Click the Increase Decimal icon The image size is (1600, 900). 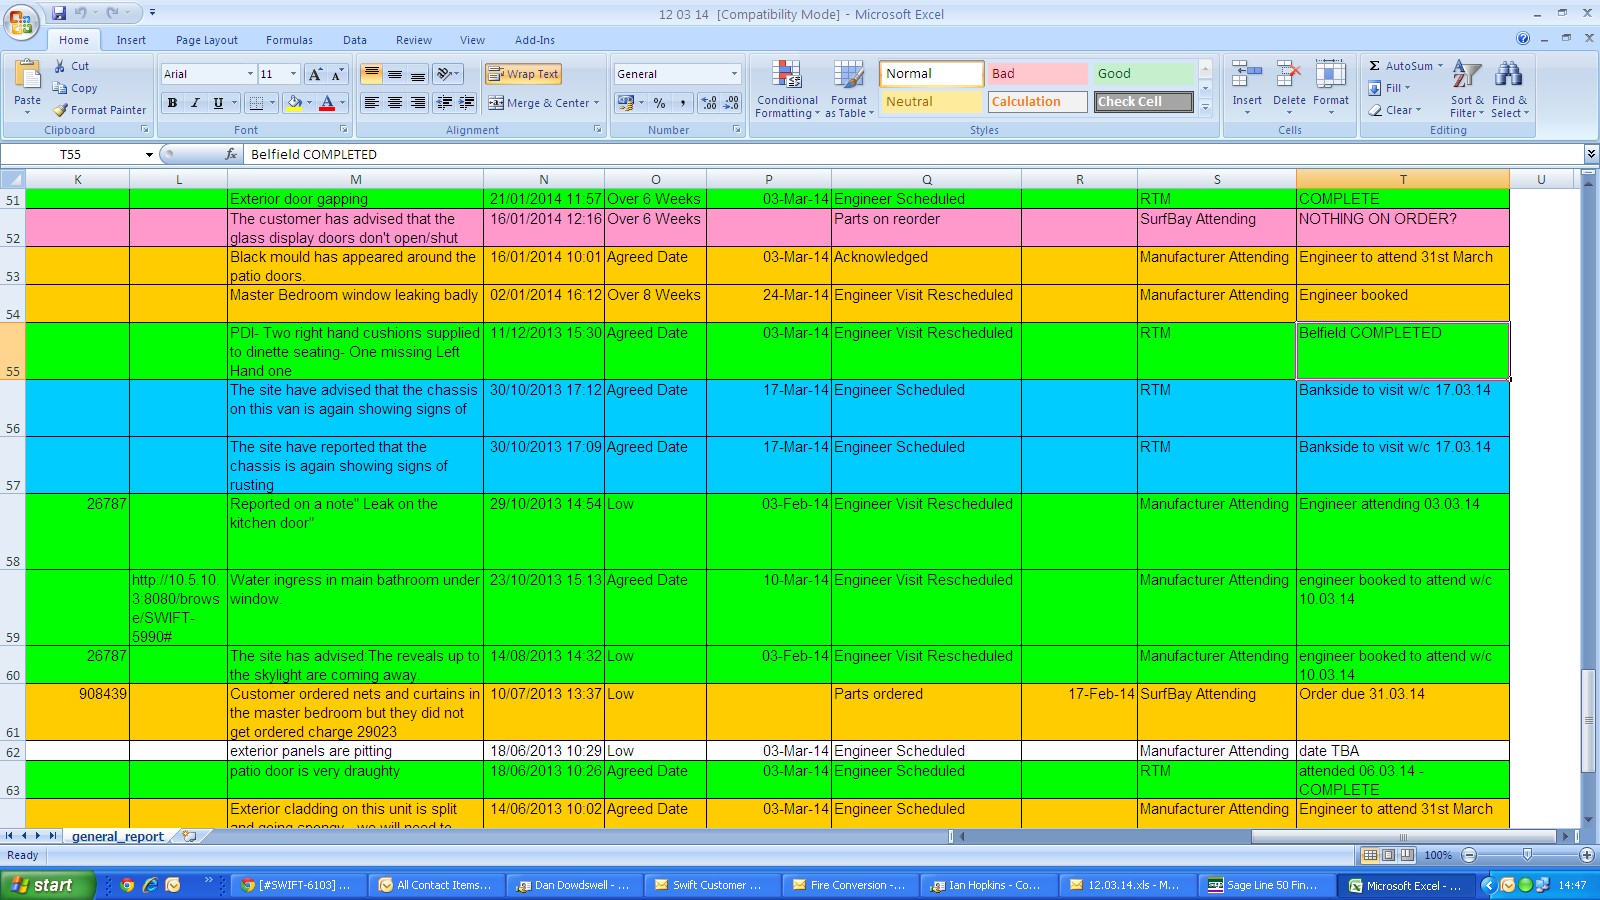click(709, 103)
